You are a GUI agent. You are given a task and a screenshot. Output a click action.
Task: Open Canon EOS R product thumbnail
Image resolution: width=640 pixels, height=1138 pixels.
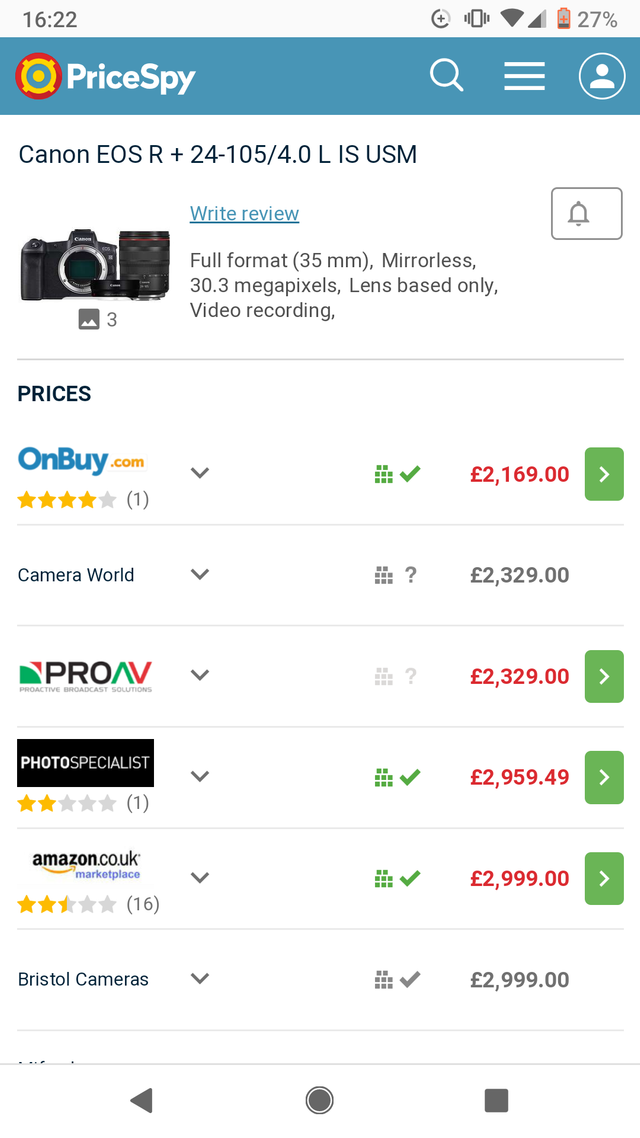pyautogui.click(x=95, y=265)
